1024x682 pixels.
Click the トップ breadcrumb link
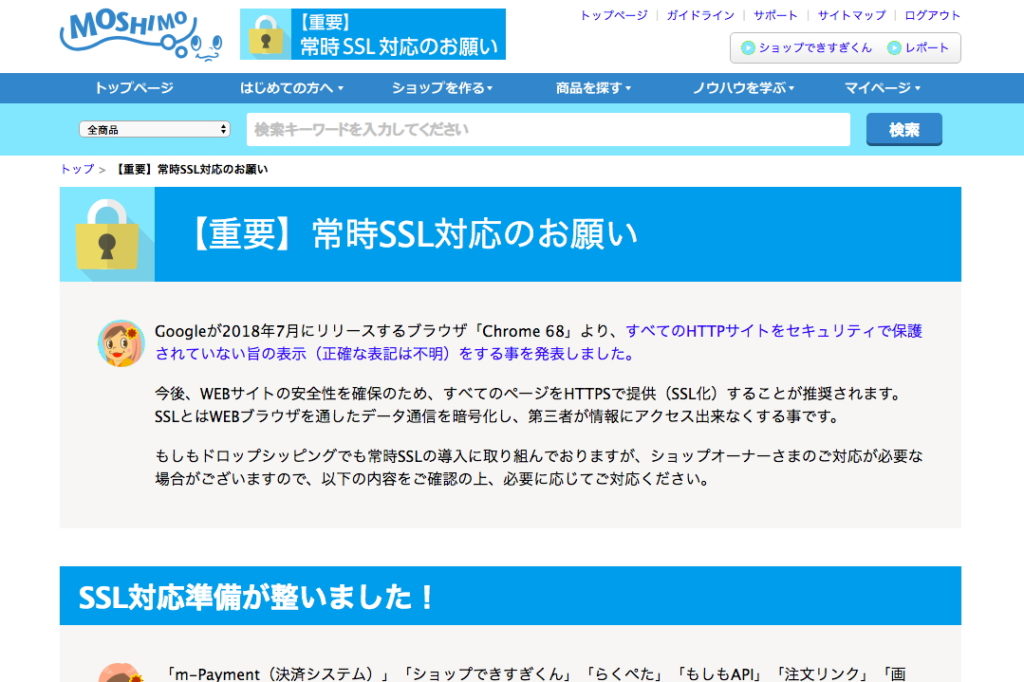[77, 169]
